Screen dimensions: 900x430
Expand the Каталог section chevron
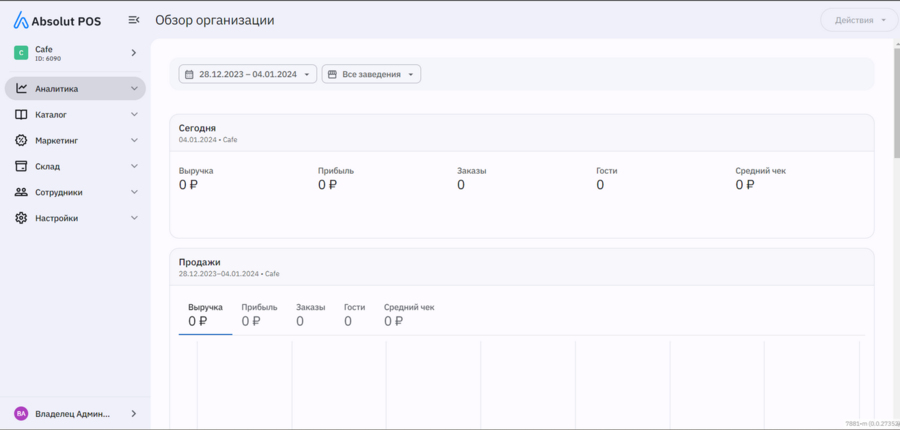click(x=134, y=115)
